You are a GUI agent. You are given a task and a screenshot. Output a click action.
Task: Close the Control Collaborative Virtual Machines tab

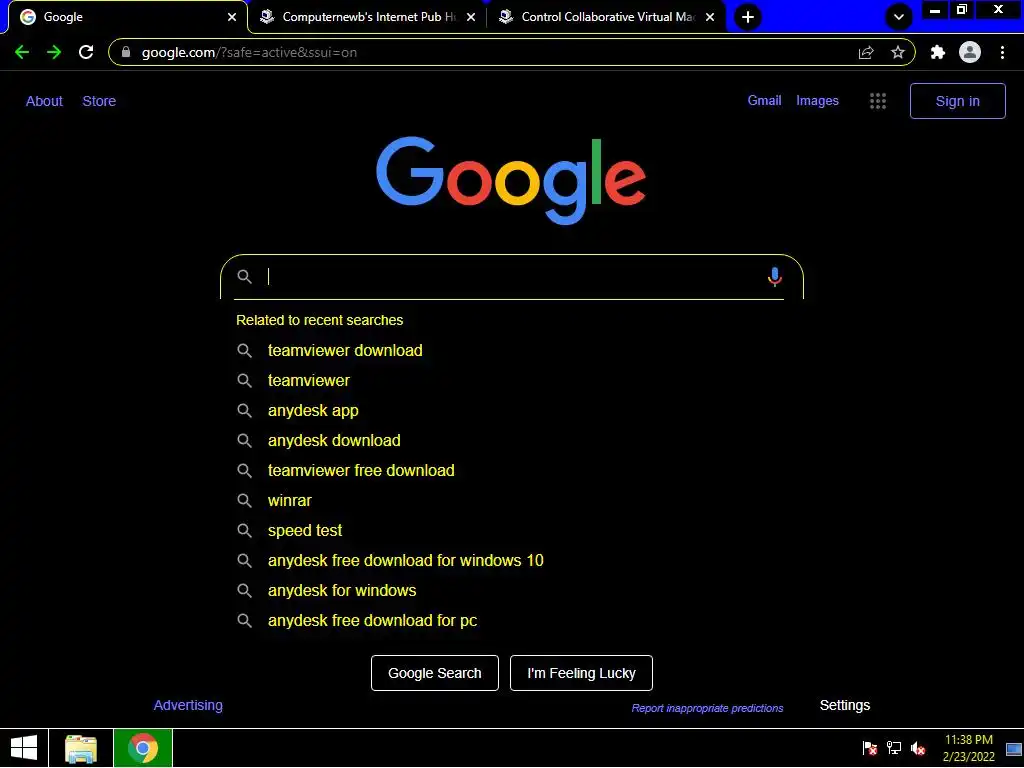point(710,17)
